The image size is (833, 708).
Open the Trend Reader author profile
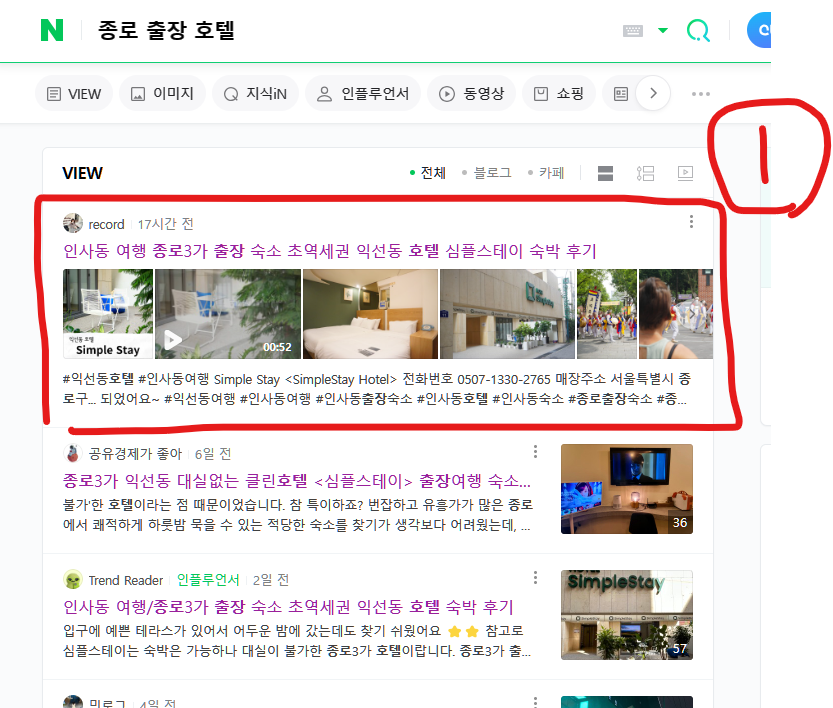[125, 580]
